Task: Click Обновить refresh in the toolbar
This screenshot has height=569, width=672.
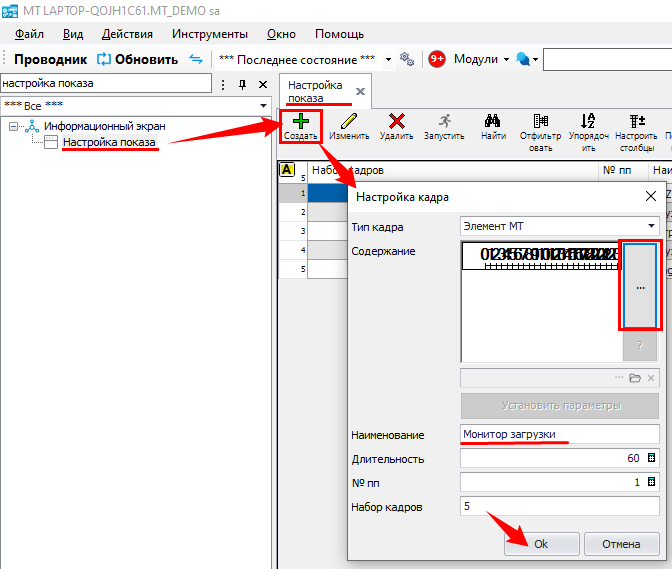Action: [x=138, y=59]
